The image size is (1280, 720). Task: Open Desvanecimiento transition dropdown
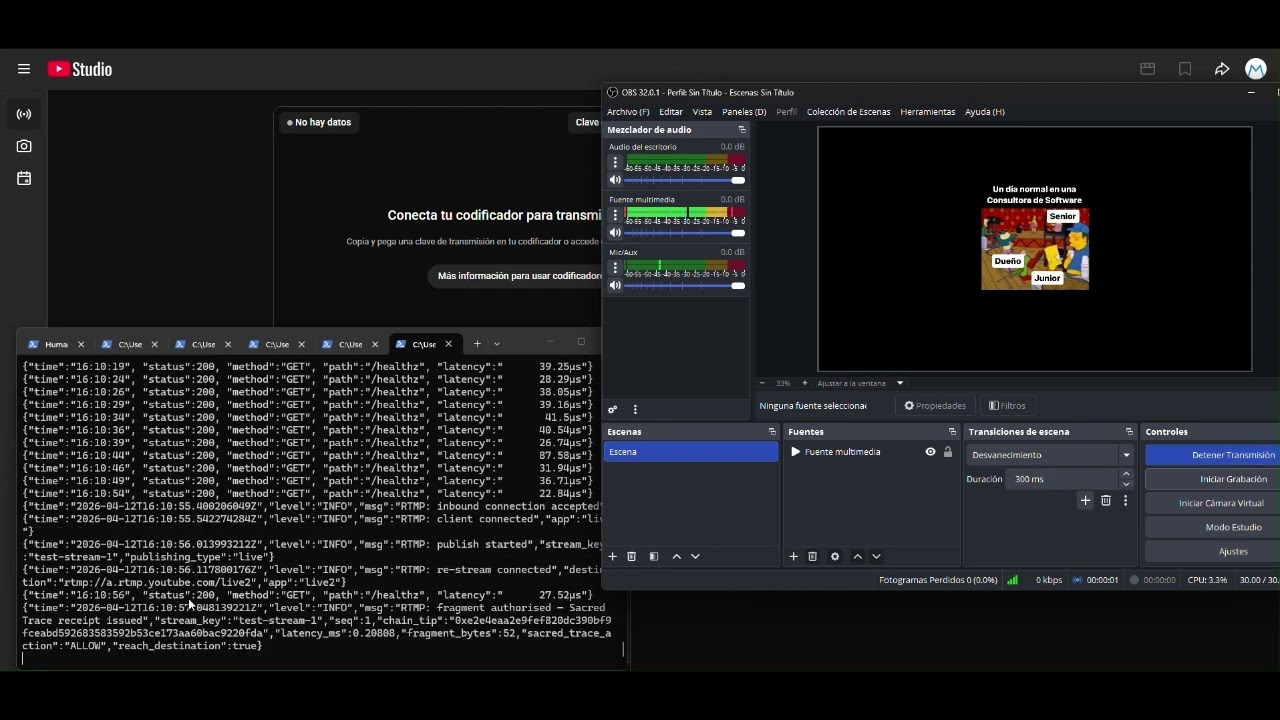[1051, 455]
